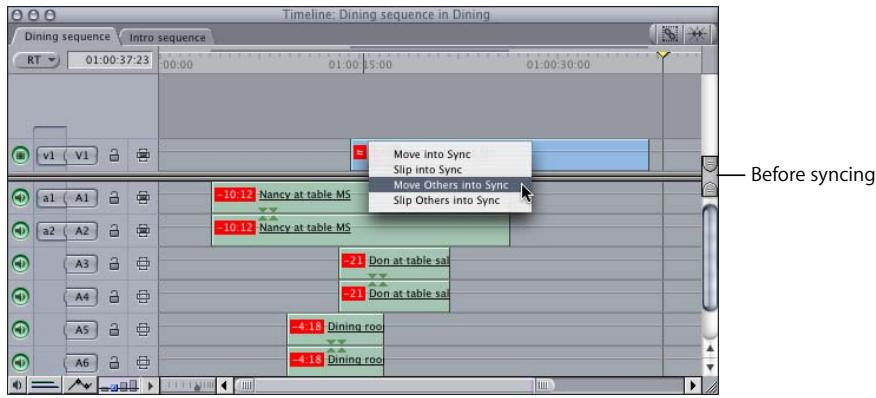Lock the A6 audio track

[114, 363]
